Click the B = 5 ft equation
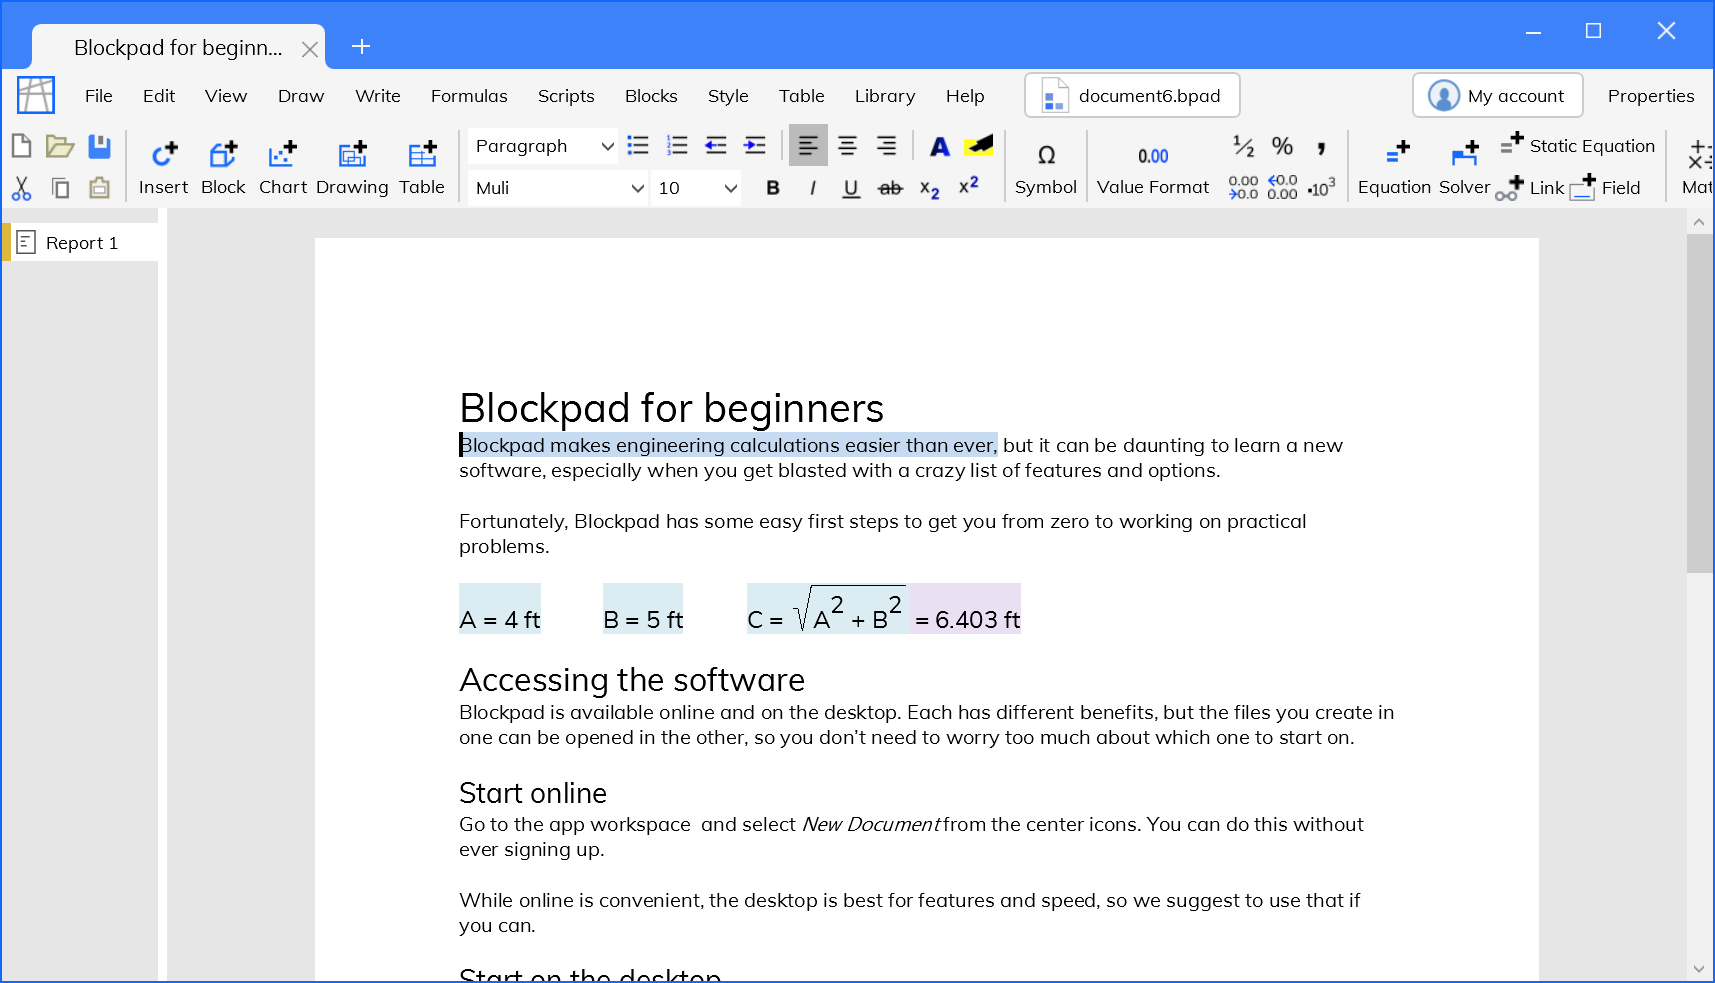The image size is (1715, 983). click(x=643, y=609)
